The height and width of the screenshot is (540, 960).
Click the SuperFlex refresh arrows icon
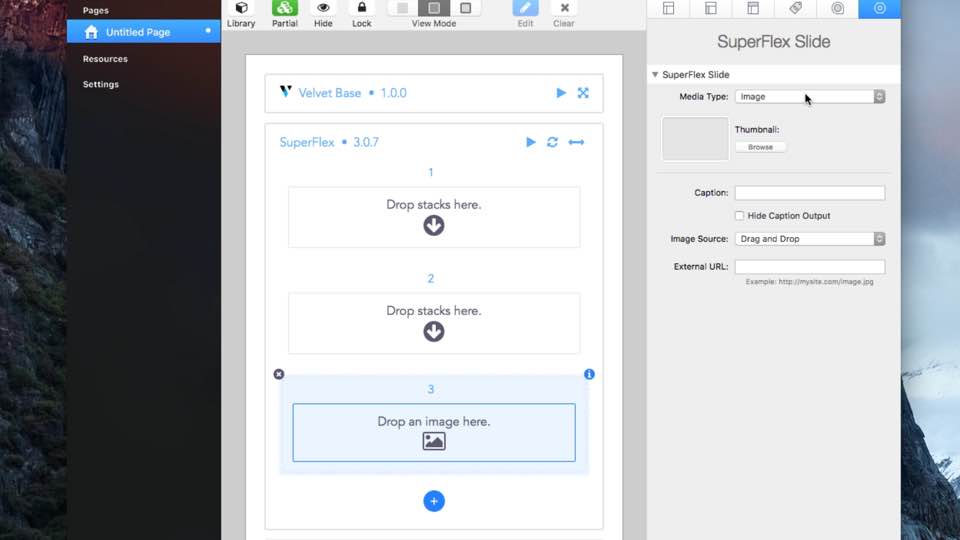pos(552,142)
